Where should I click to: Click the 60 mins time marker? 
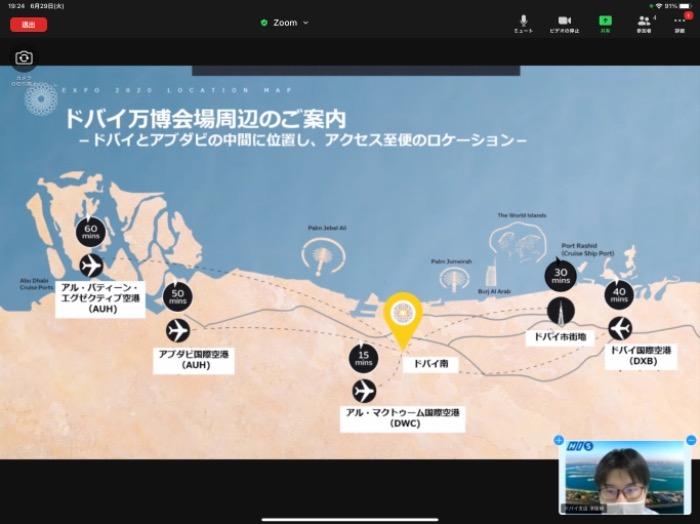(90, 232)
